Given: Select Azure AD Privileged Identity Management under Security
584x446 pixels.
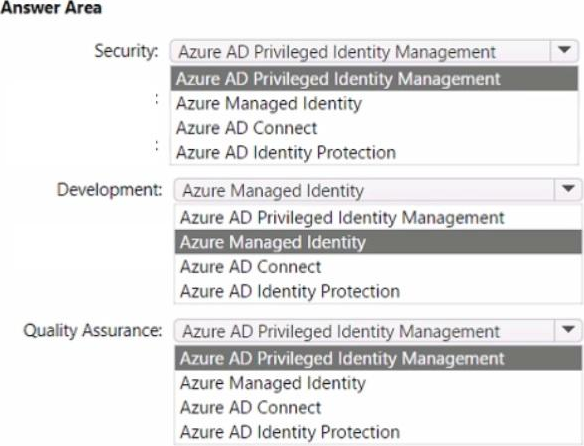Looking at the screenshot, I should pos(374,79).
